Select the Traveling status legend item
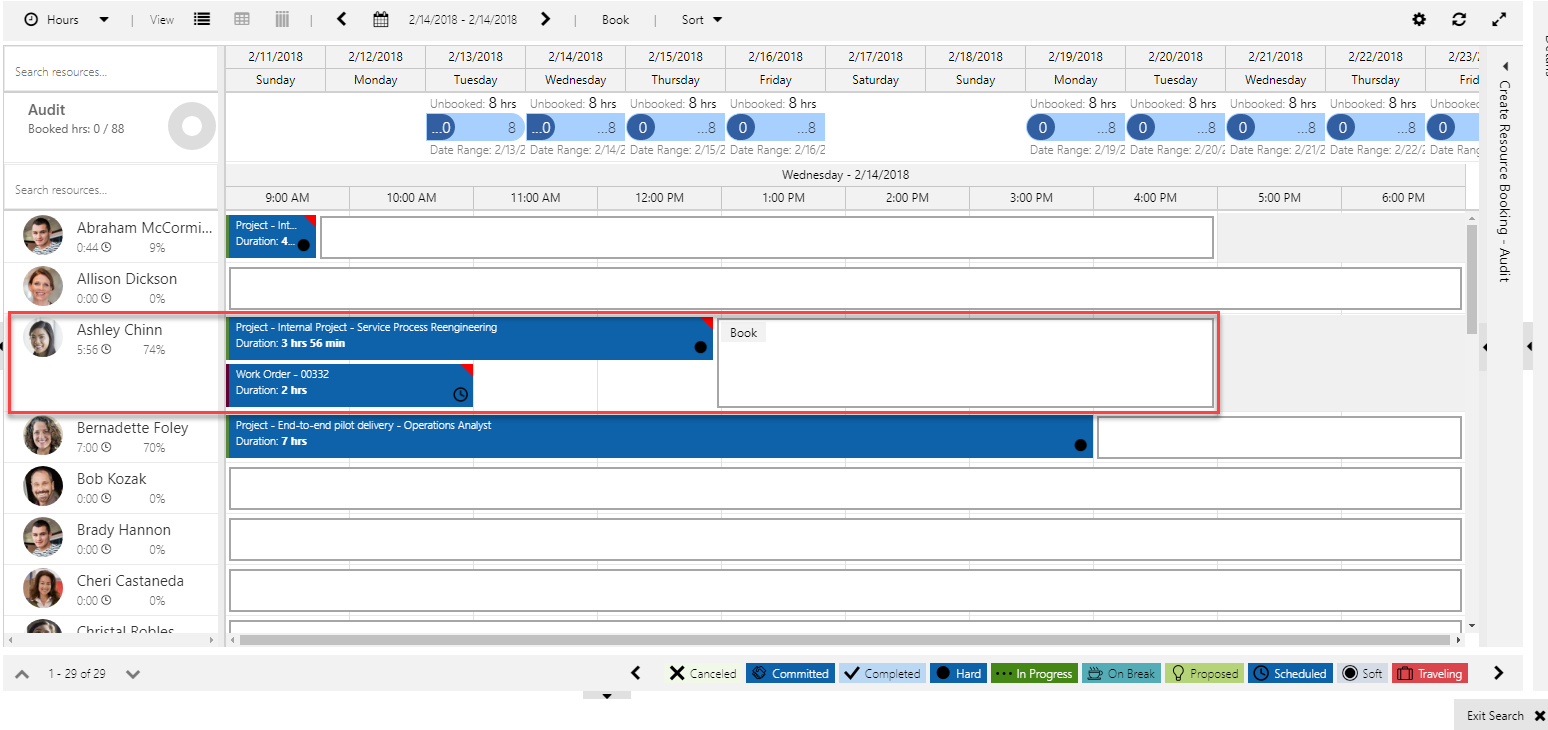The width and height of the screenshot is (1548, 730). tap(1429, 674)
